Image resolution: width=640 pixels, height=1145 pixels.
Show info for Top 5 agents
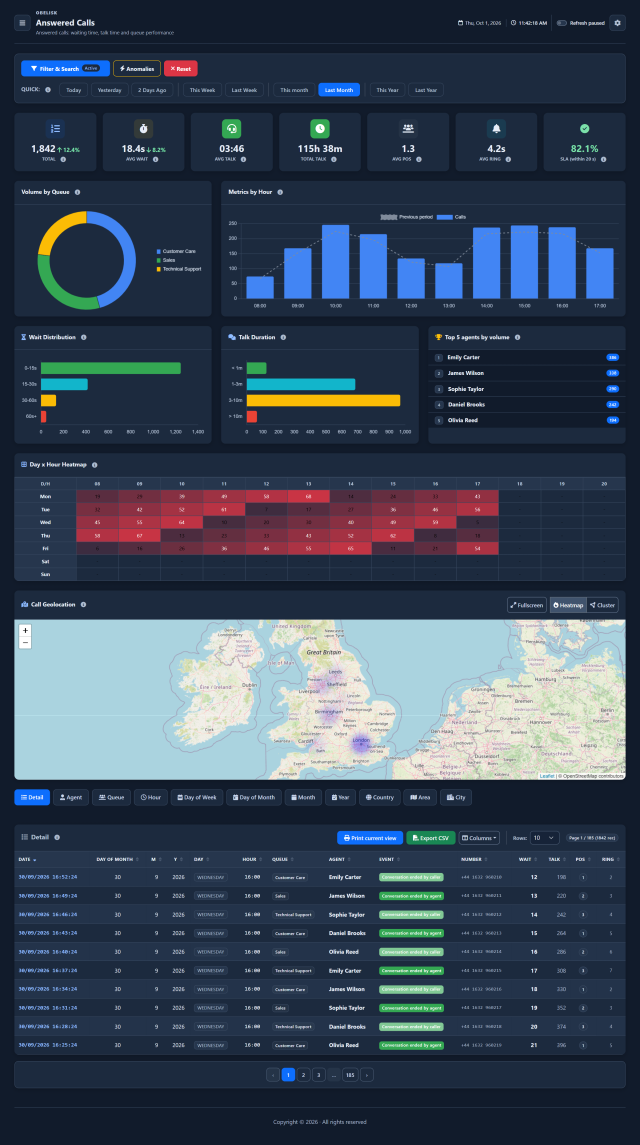[x=517, y=337]
